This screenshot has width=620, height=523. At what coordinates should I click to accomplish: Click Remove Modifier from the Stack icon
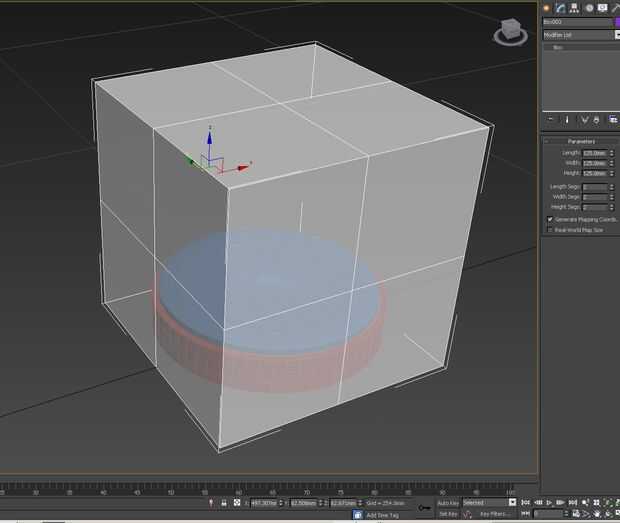[x=597, y=119]
